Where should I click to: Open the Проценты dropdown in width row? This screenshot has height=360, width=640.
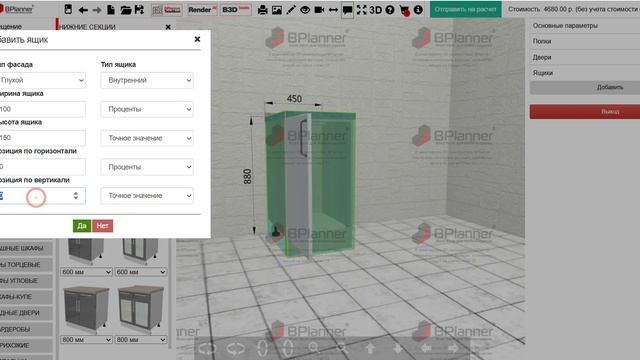pos(147,109)
